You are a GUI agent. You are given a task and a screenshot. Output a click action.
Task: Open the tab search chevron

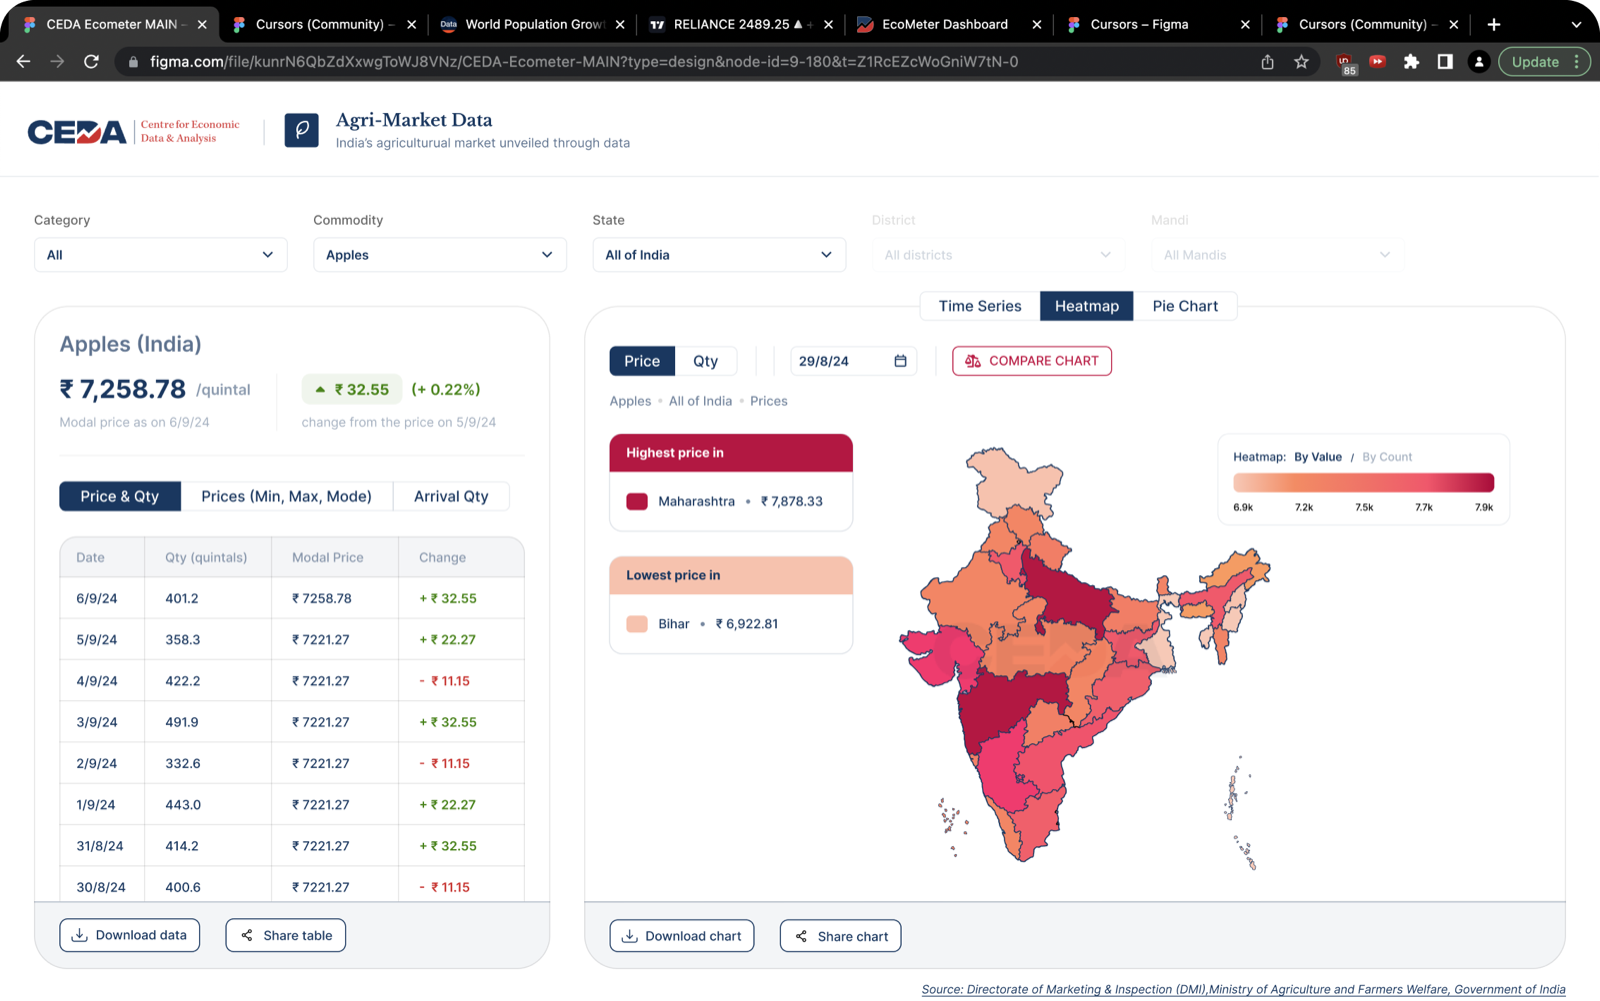(1576, 24)
